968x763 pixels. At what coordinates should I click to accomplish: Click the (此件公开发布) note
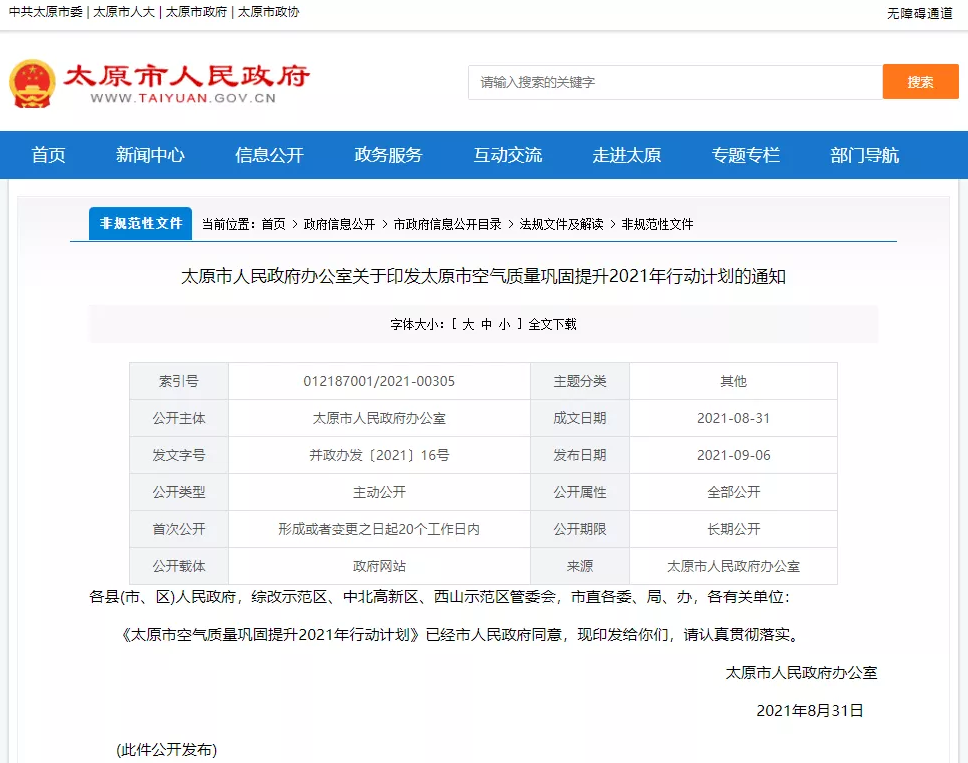click(167, 750)
